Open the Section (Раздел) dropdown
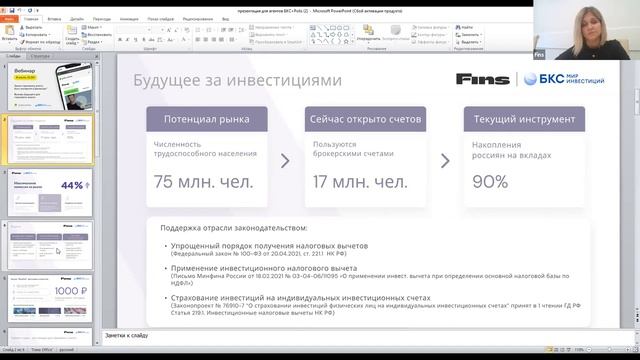The image size is (640, 360). pyautogui.click(x=92, y=42)
